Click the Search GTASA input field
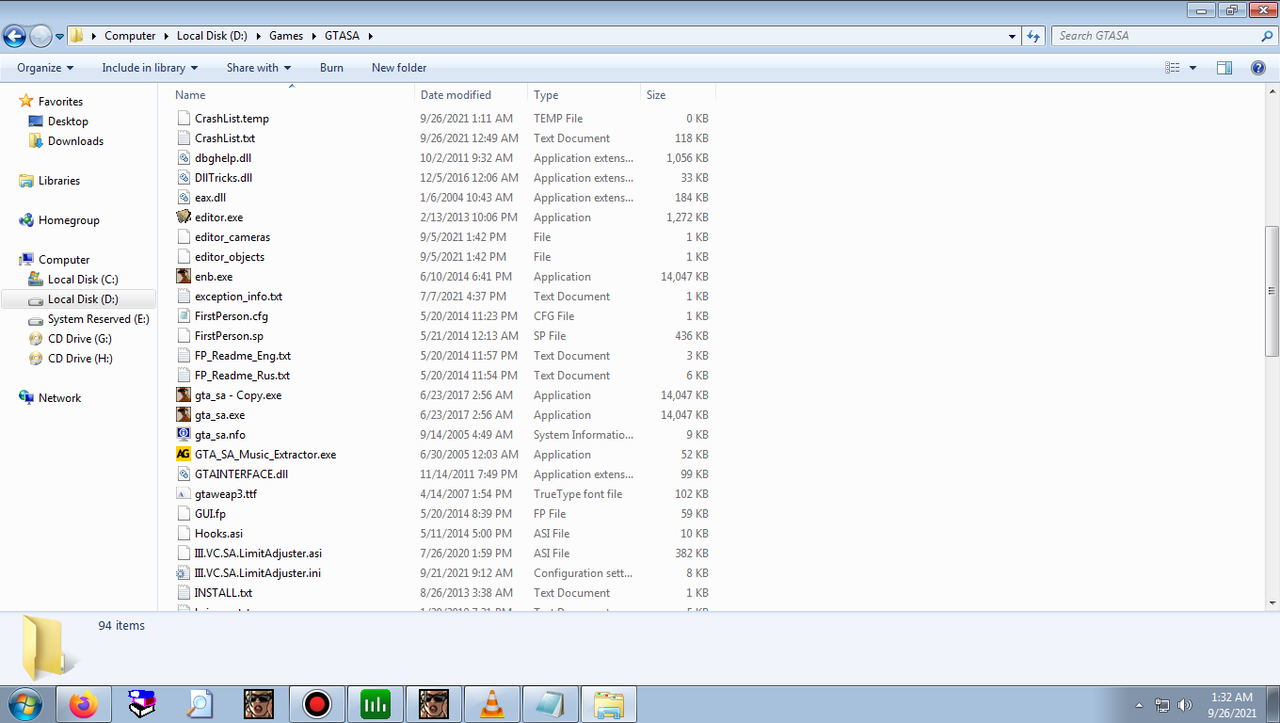Viewport: 1280px width, 723px height. coord(1154,36)
